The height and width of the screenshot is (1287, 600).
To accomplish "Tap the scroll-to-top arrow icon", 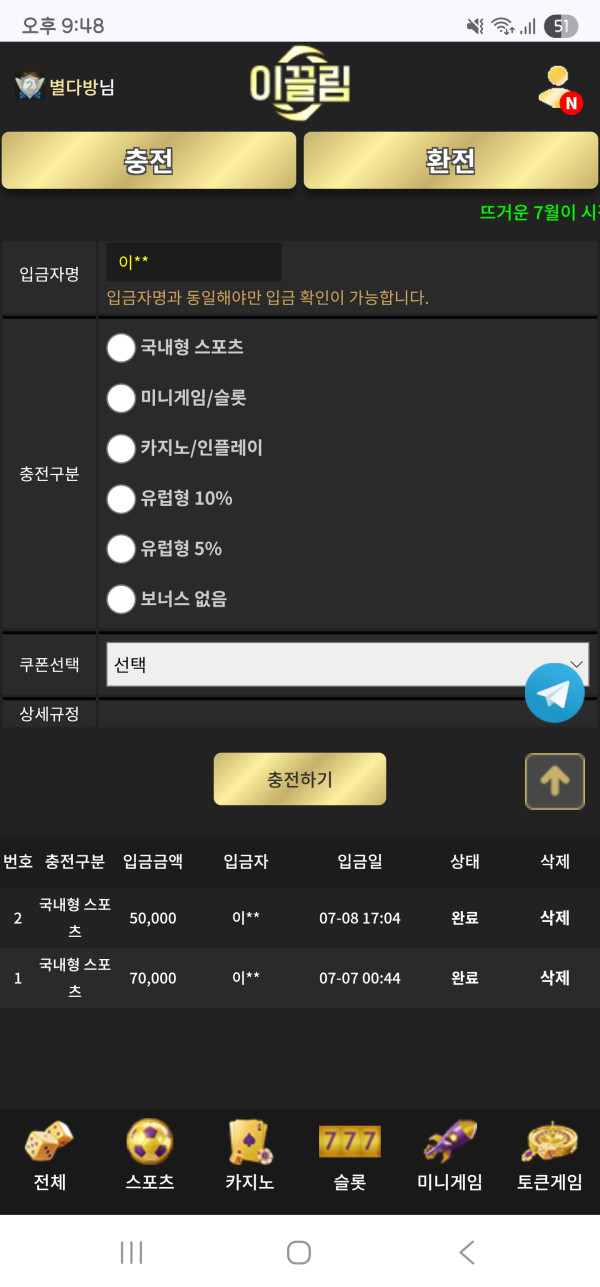I will click(x=555, y=781).
